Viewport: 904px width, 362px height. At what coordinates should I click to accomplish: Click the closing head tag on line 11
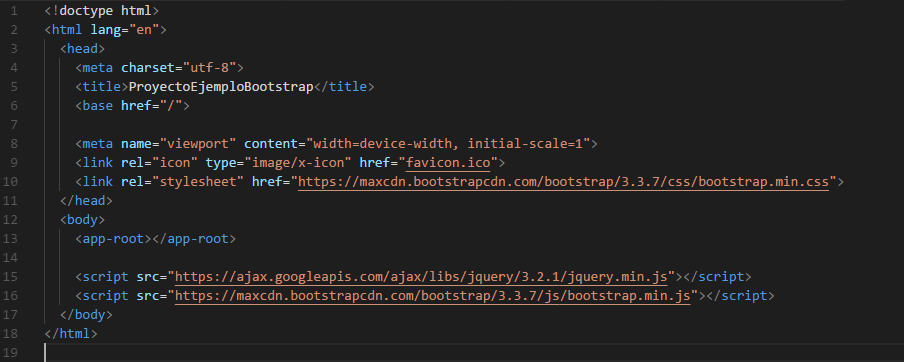pos(86,201)
